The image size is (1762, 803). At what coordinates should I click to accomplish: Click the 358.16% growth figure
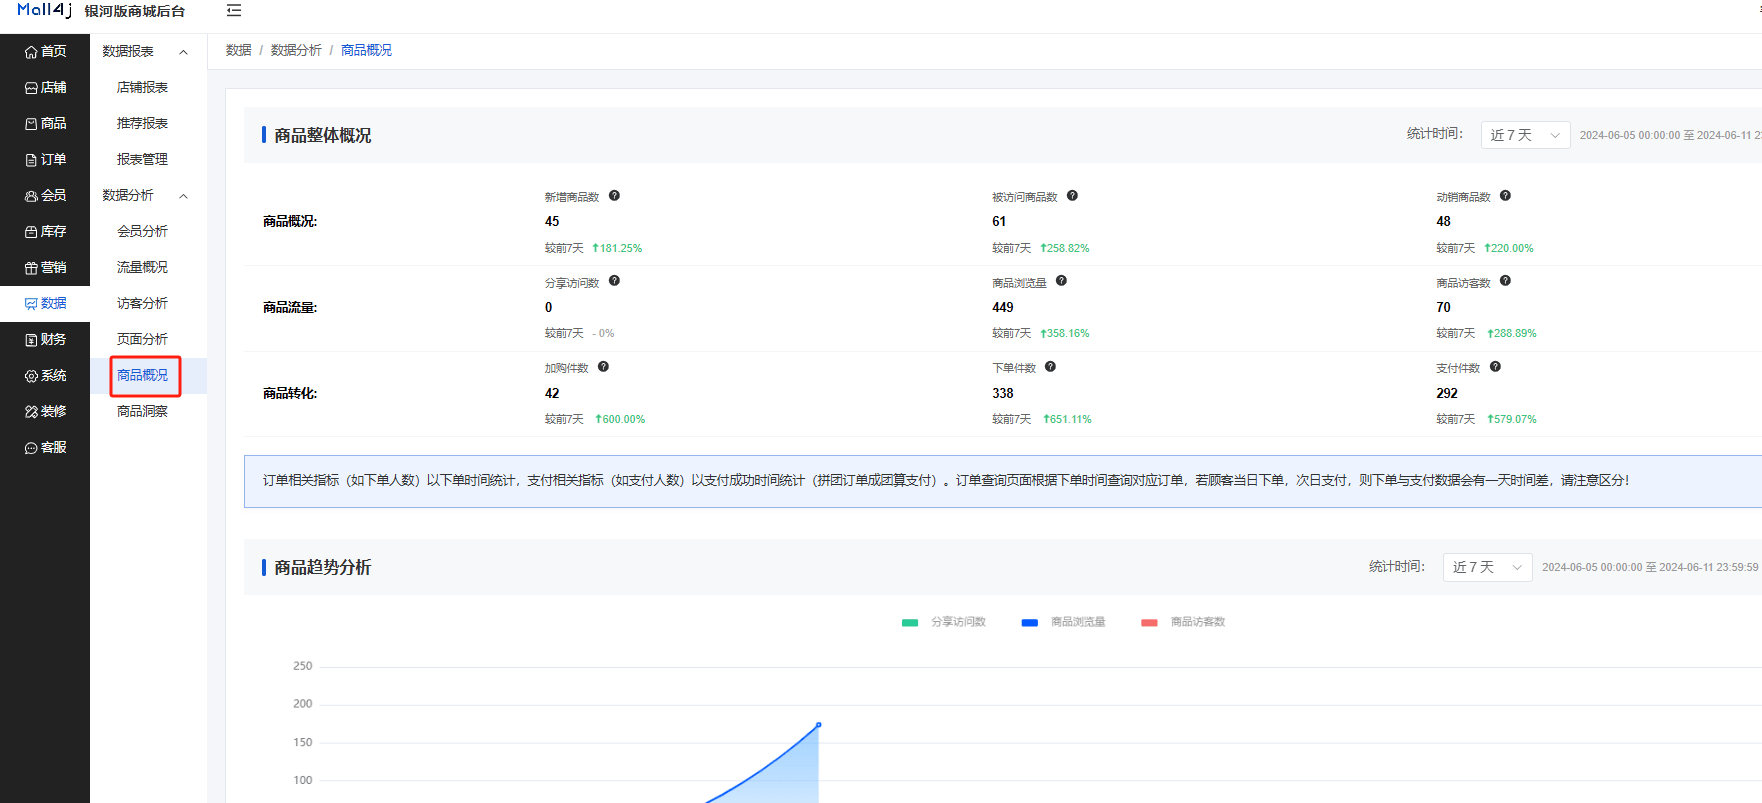coord(1065,334)
